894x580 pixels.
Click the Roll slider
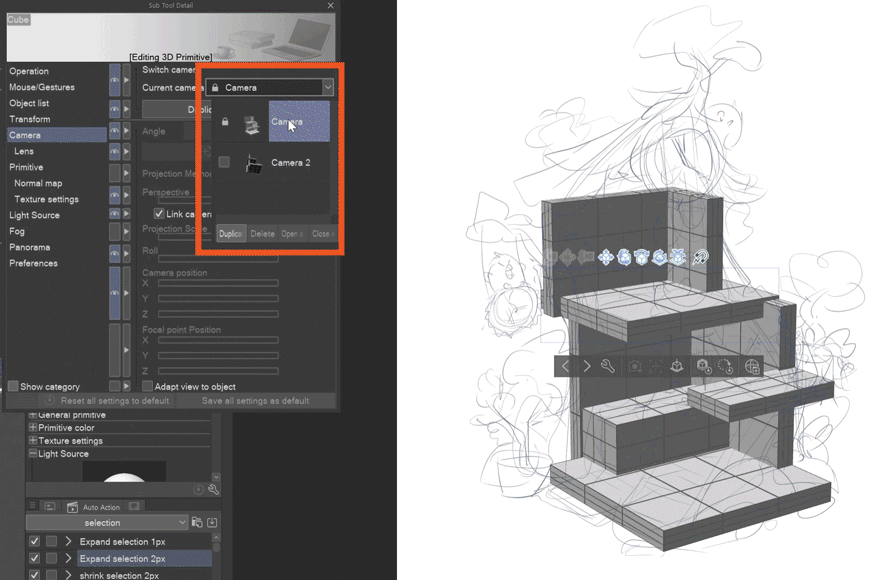218,259
